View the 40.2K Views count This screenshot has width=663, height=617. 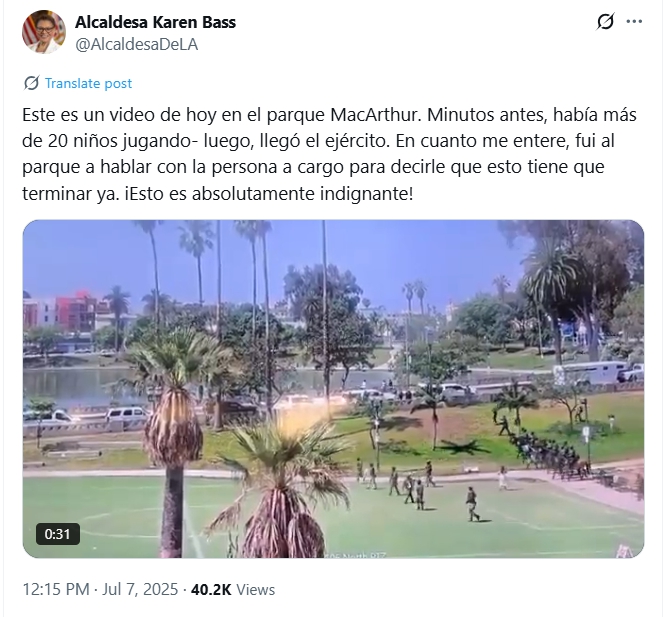coord(233,589)
